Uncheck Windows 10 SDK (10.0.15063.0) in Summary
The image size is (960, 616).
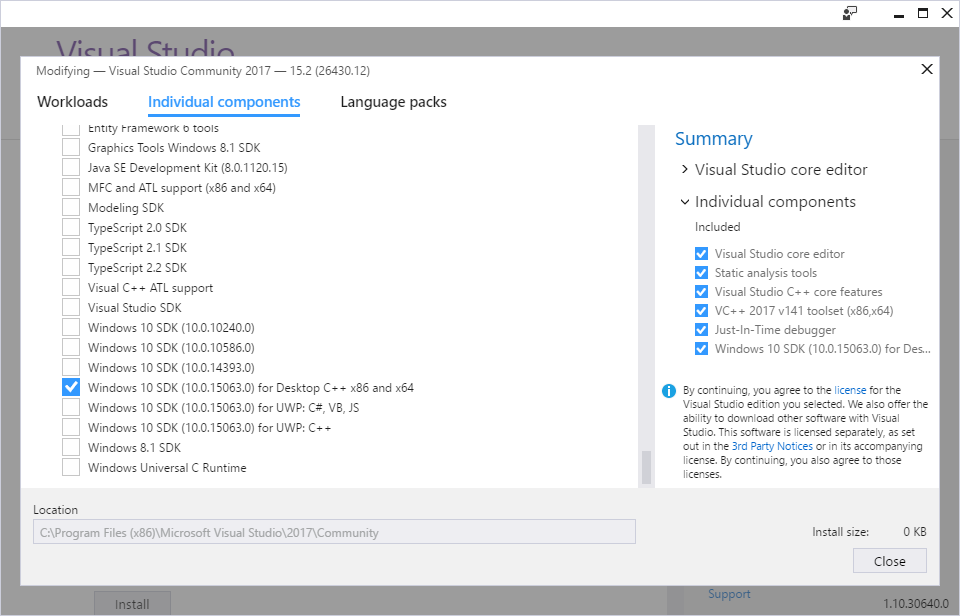702,348
